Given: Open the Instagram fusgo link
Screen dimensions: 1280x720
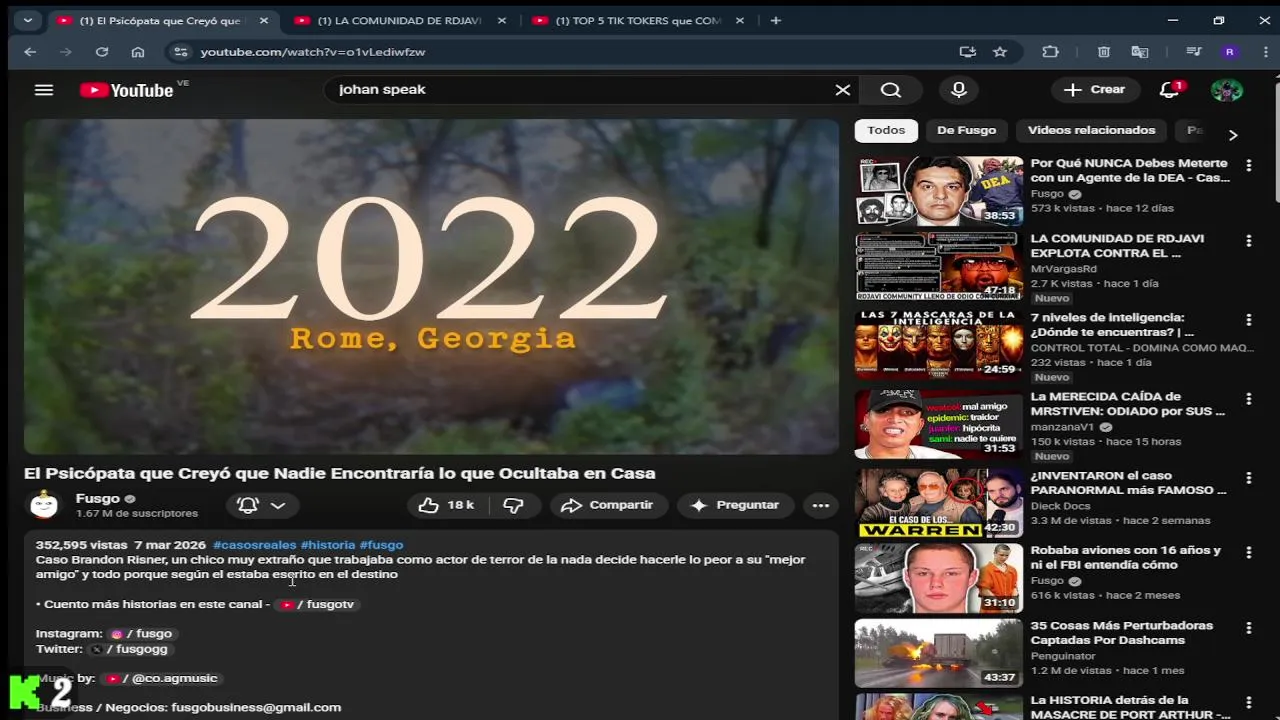Looking at the screenshot, I should 142,633.
